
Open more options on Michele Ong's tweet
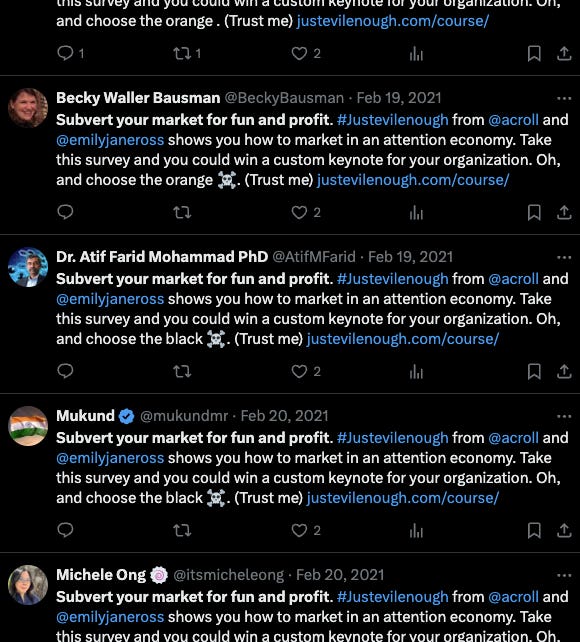(564, 575)
